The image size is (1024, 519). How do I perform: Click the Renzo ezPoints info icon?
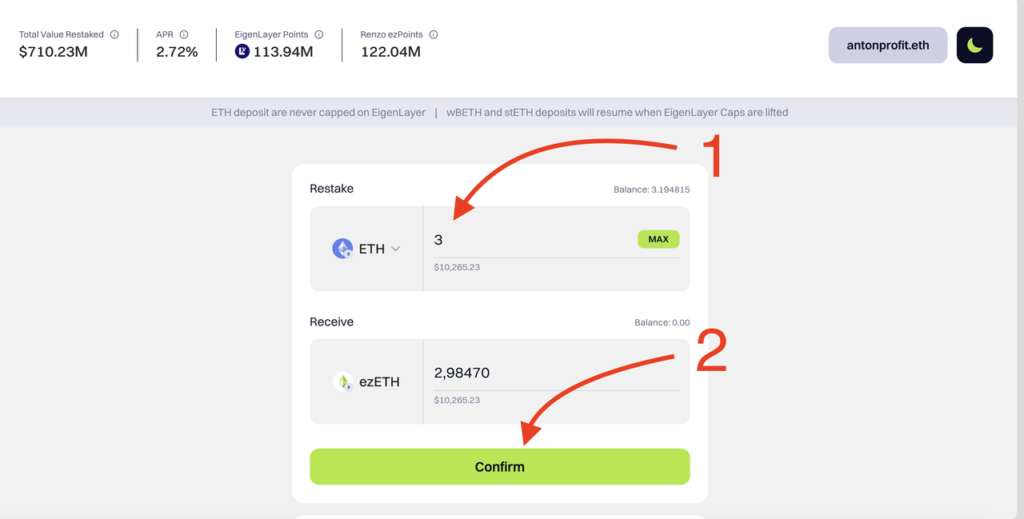coord(433,35)
